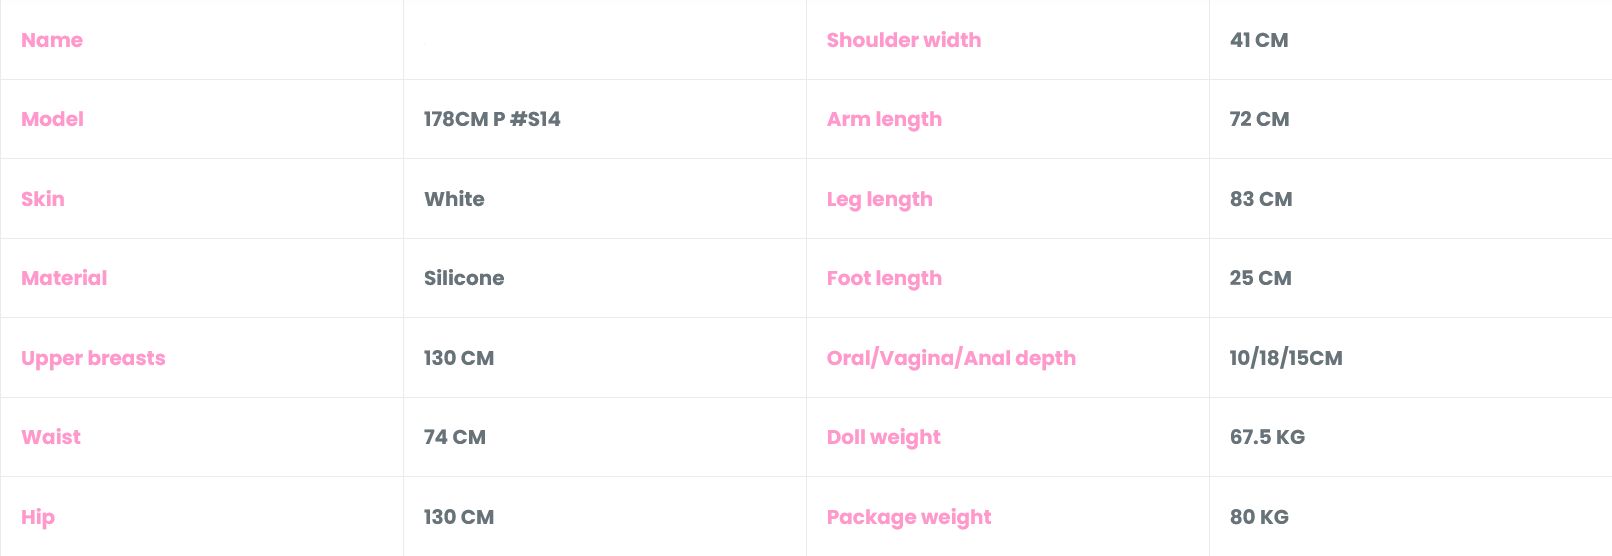The image size is (1612, 556).
Task: Click the 67.5 KG doll weight value
Action: click(x=1267, y=437)
